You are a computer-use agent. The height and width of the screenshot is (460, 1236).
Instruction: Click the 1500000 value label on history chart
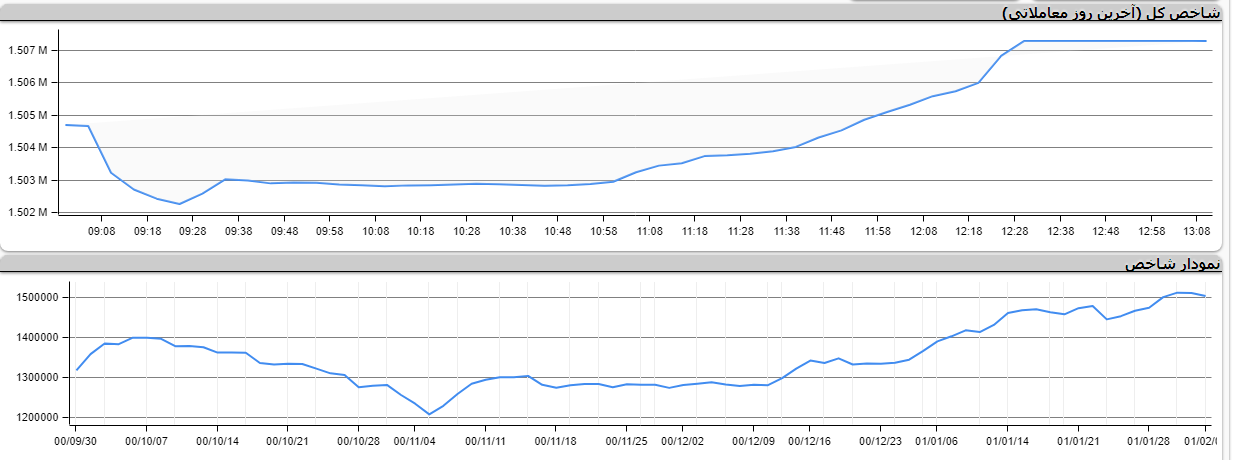pyautogui.click(x=36, y=298)
